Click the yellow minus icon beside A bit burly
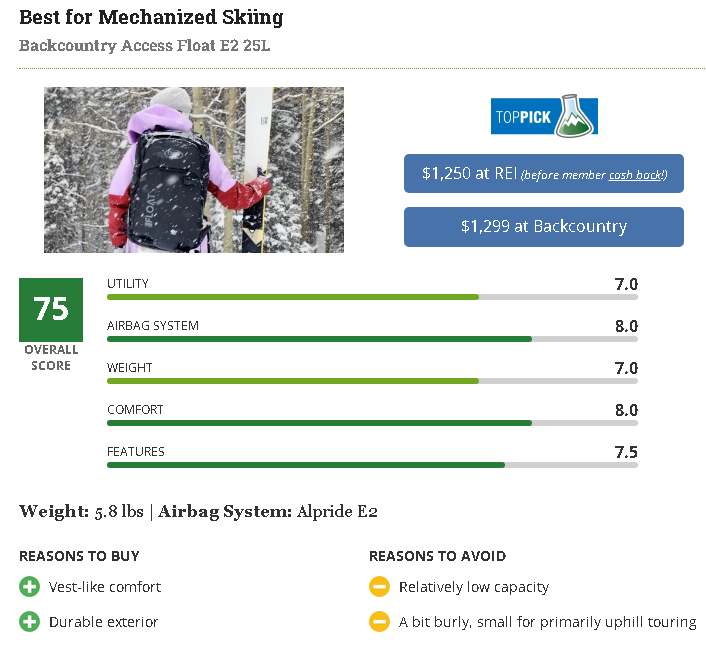Screen dimensions: 706x646 [379, 622]
